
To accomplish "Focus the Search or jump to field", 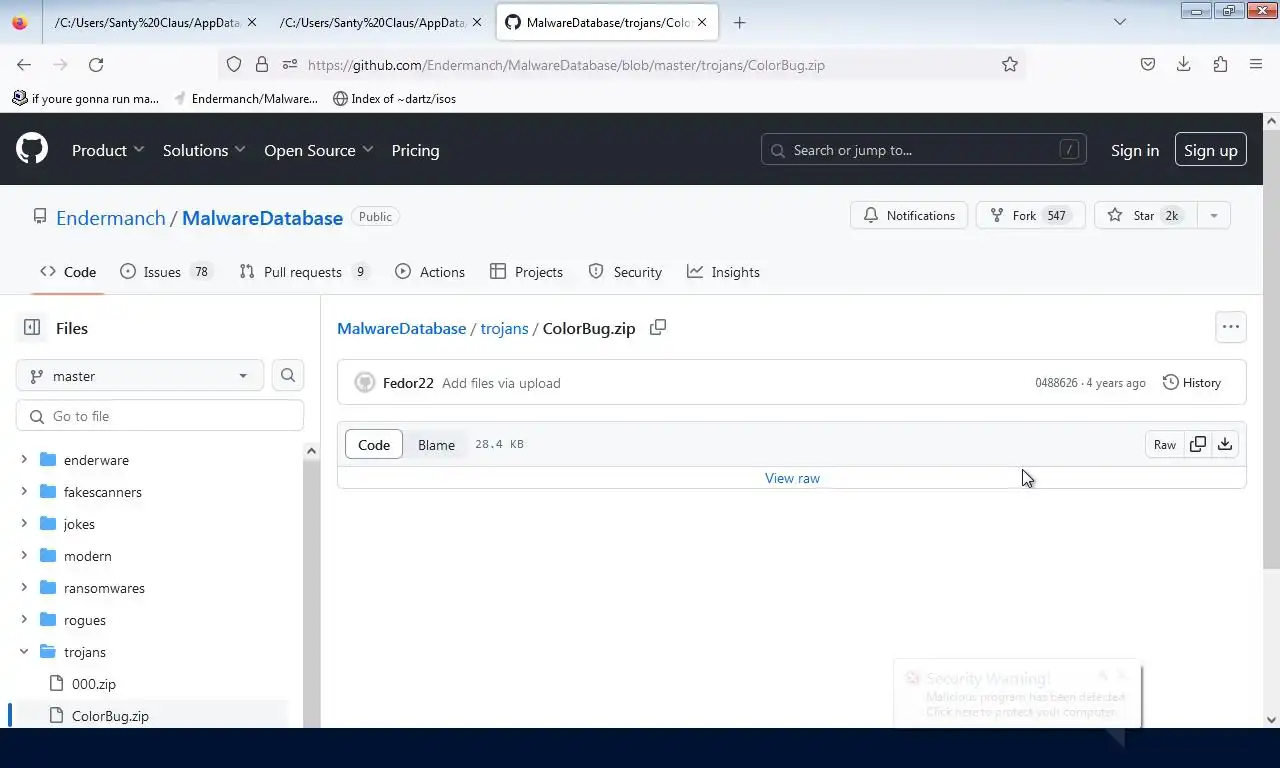I will point(924,150).
